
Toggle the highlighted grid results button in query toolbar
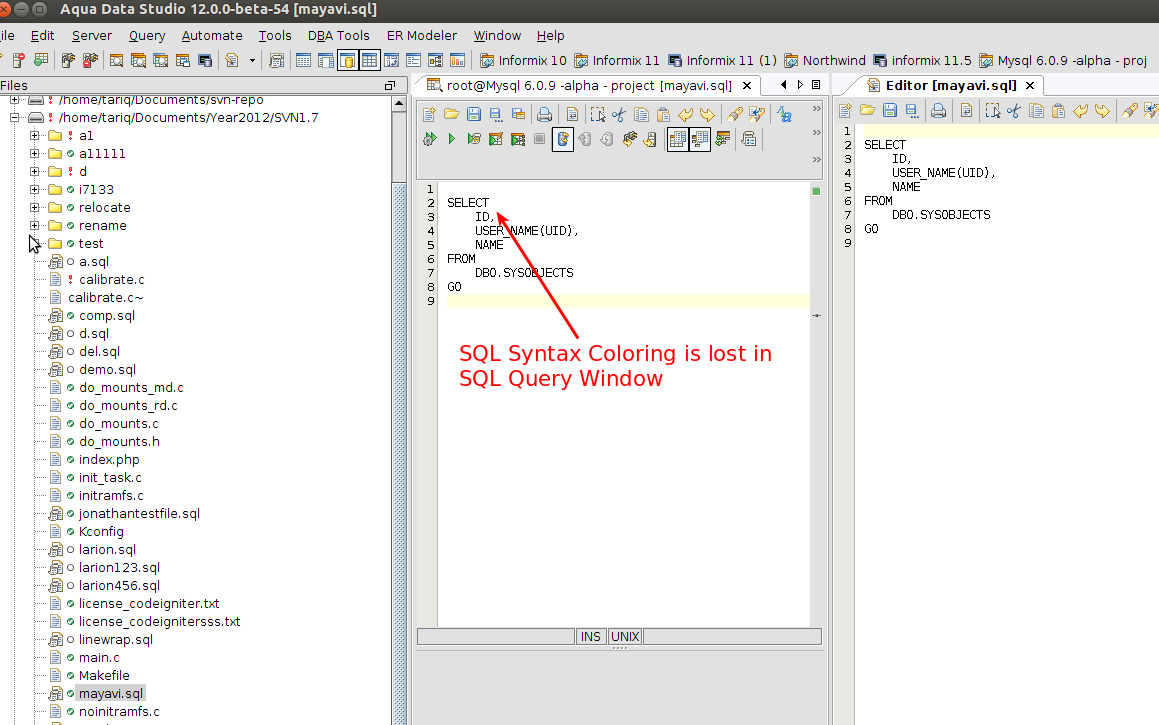pos(677,139)
